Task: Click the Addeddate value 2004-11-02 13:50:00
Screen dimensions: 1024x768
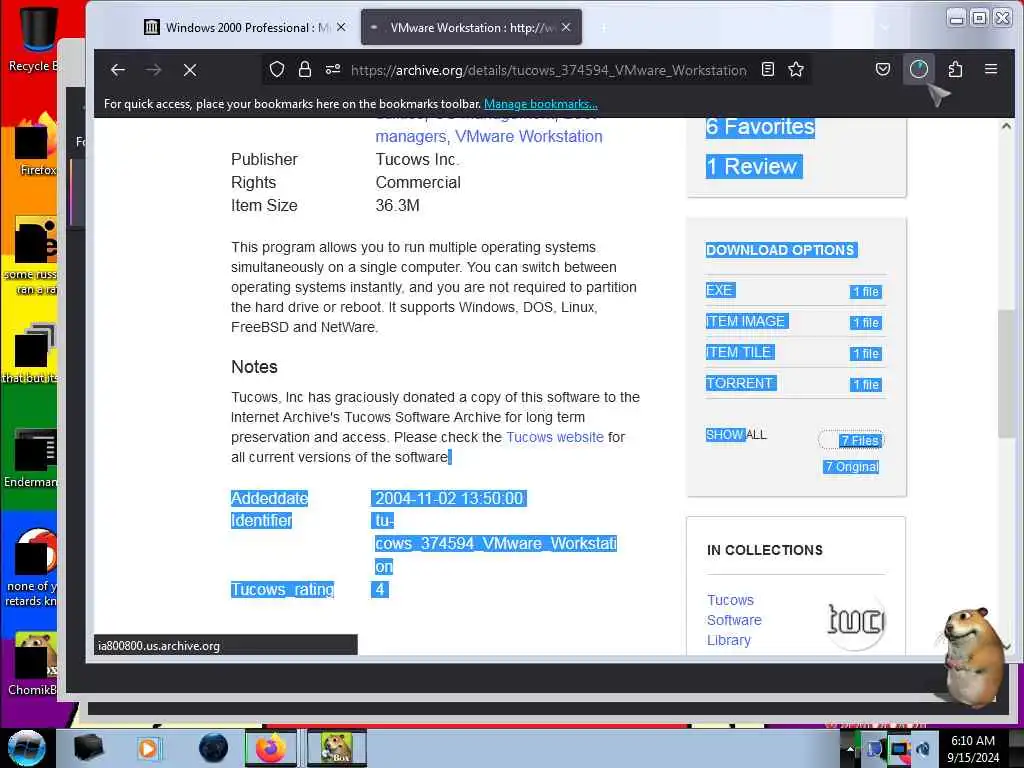Action: pyautogui.click(x=449, y=498)
